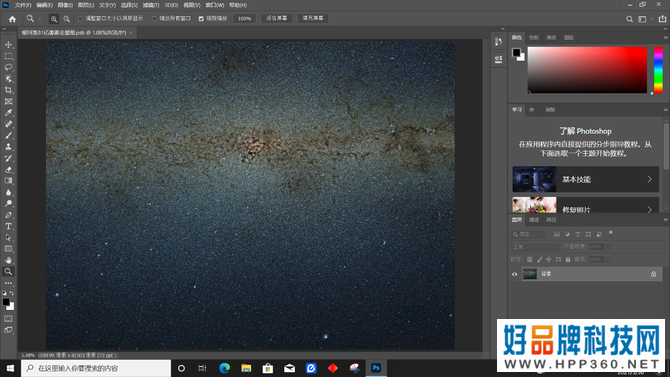670x377 pixels.
Task: Toggle Quick Mask mode icon
Action: click(8, 319)
